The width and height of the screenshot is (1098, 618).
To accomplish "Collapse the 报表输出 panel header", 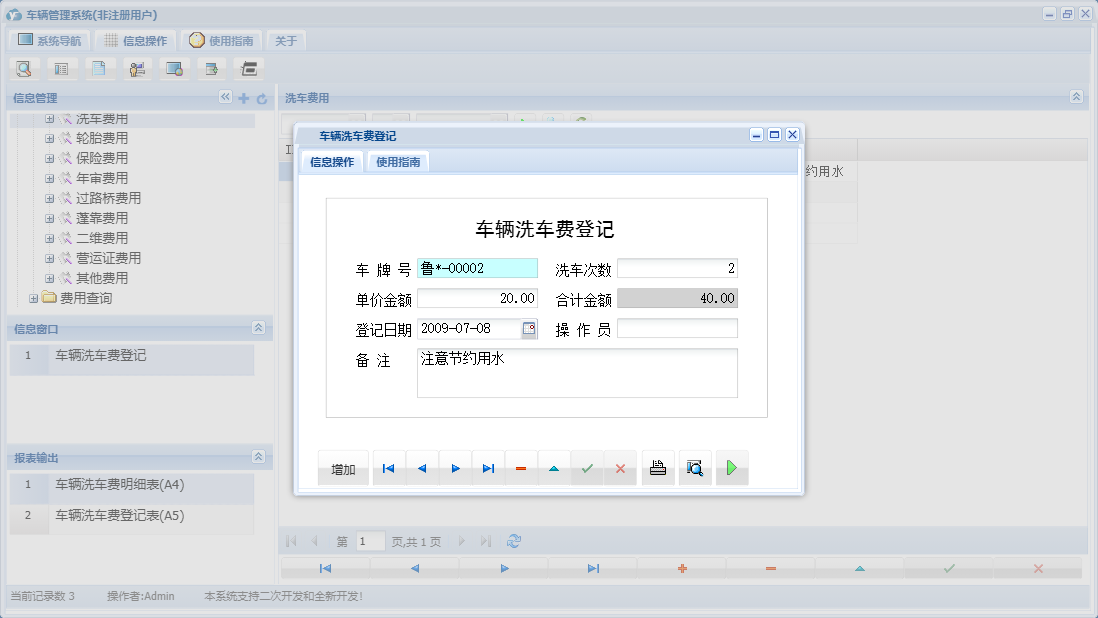I will 260,456.
